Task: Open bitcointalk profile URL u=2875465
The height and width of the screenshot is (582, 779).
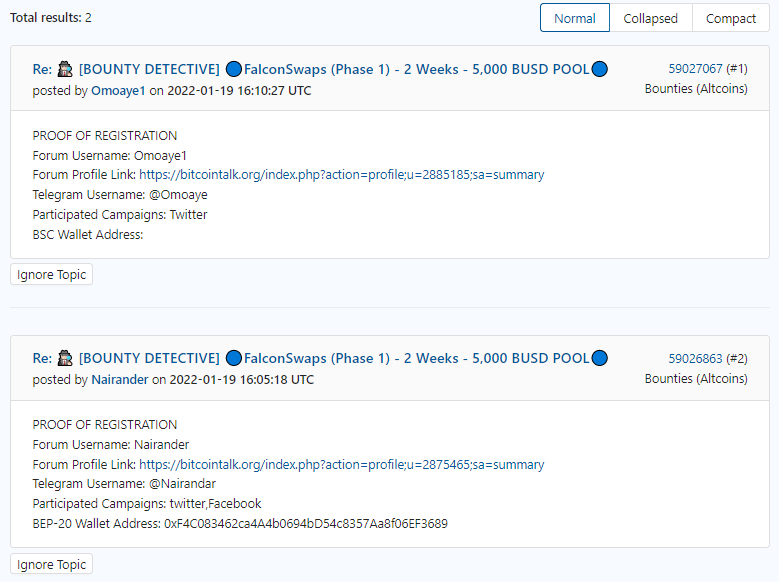Action: 342,465
